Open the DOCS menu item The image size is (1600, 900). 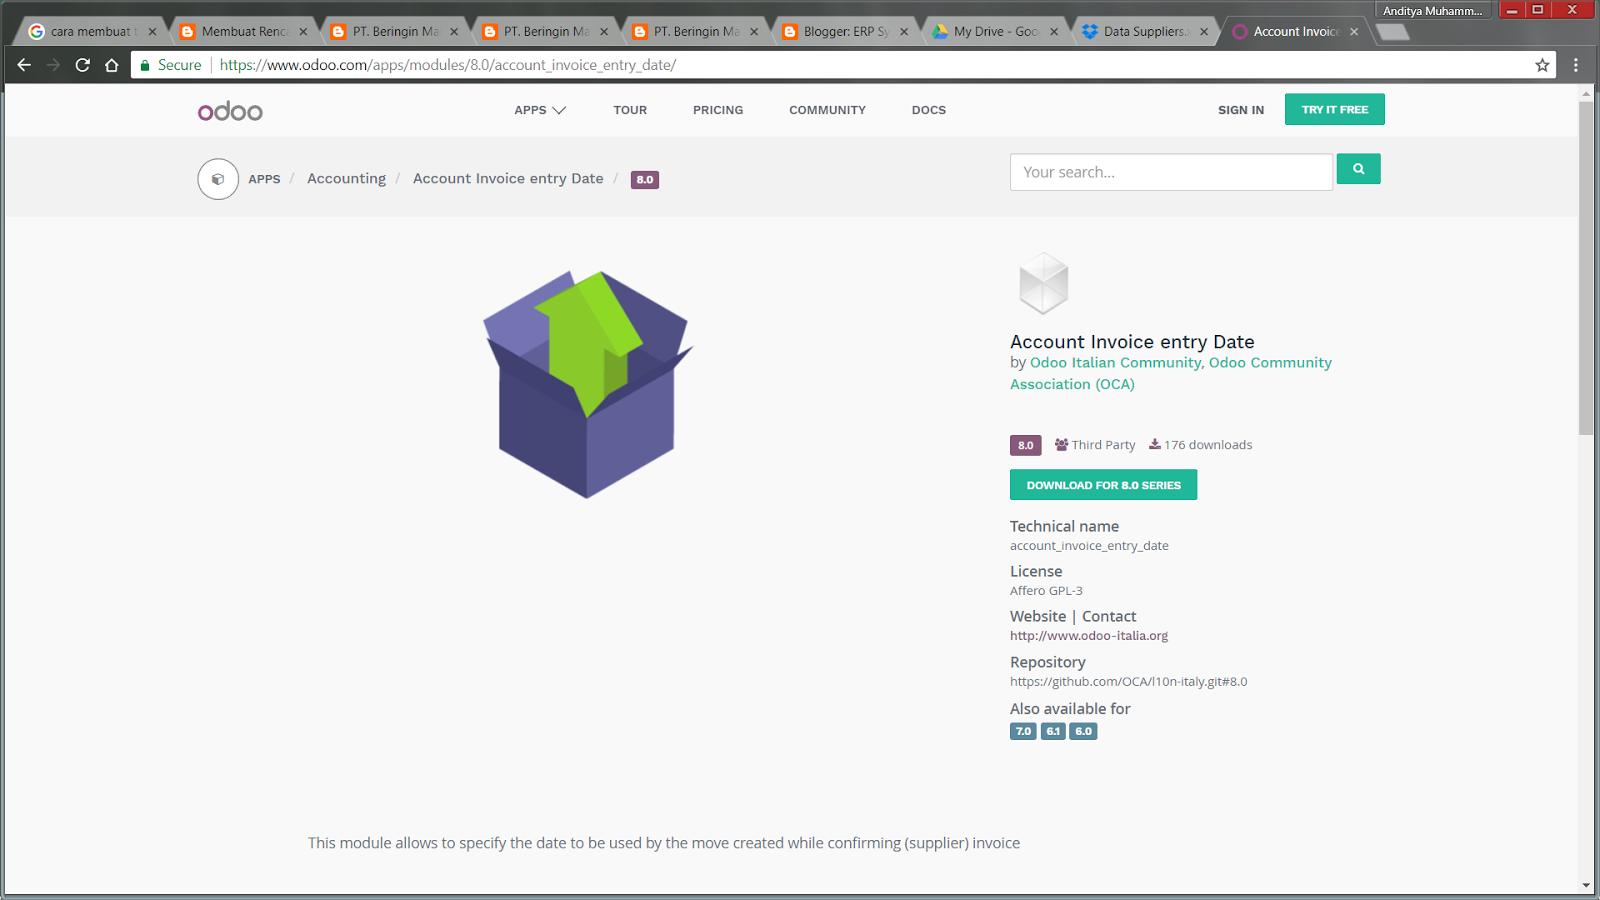click(929, 110)
